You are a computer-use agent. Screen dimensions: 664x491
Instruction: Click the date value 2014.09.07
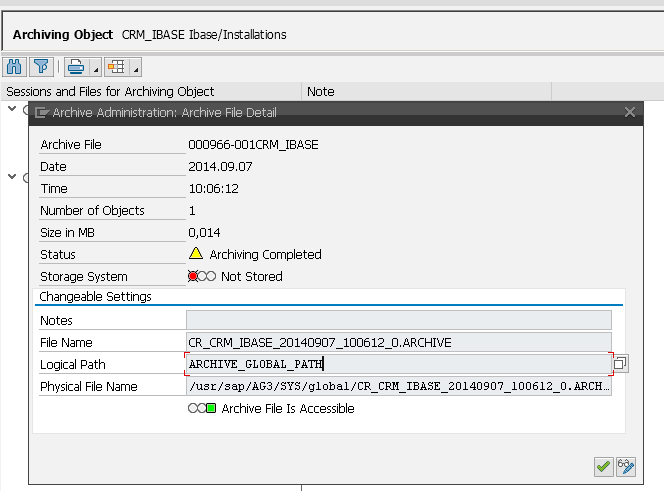[220, 166]
